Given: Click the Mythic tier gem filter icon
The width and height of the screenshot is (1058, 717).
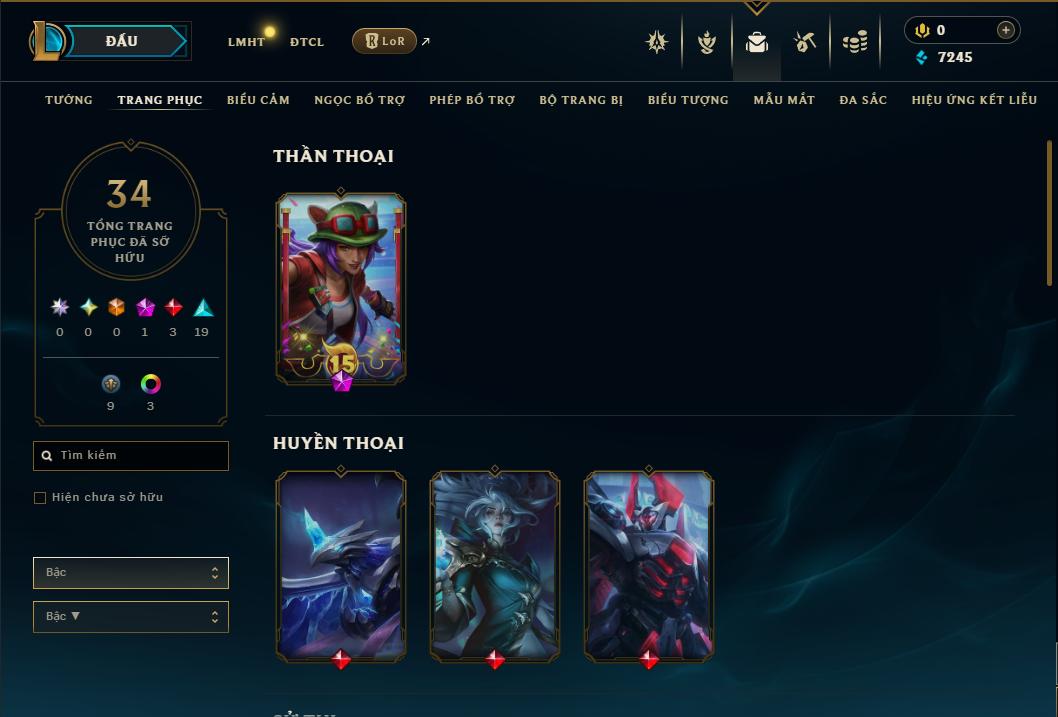Looking at the screenshot, I should tap(145, 308).
